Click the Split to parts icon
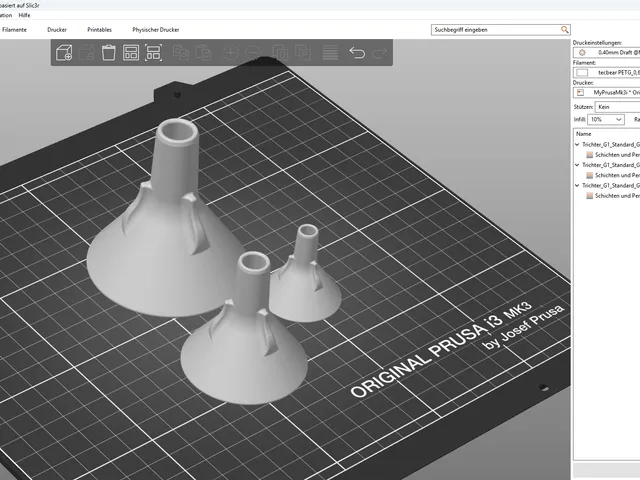Screen dimensions: 640x480 coord(303,53)
